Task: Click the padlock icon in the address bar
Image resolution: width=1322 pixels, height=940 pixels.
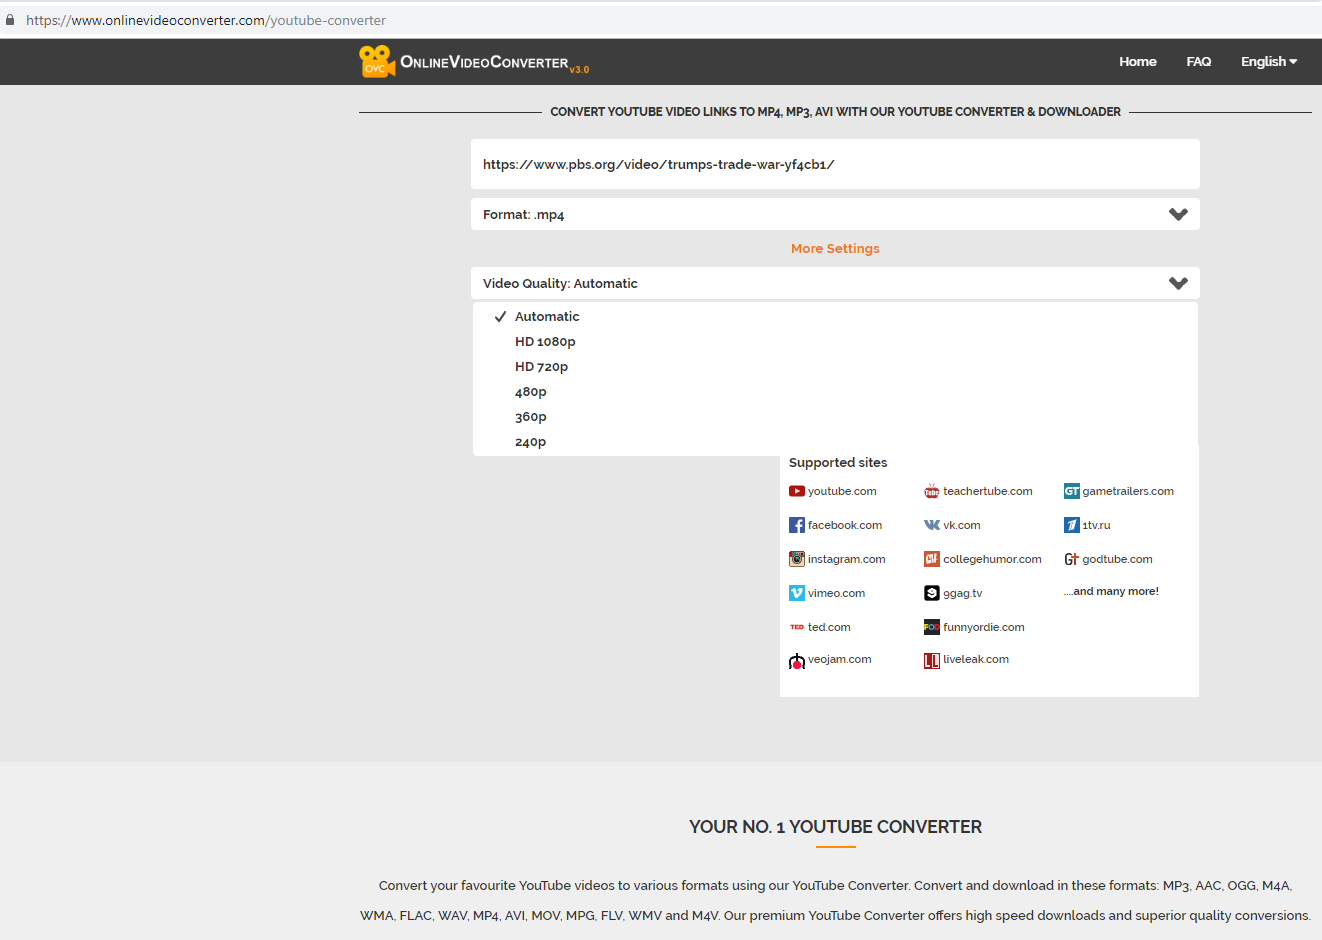Action: click(10, 20)
